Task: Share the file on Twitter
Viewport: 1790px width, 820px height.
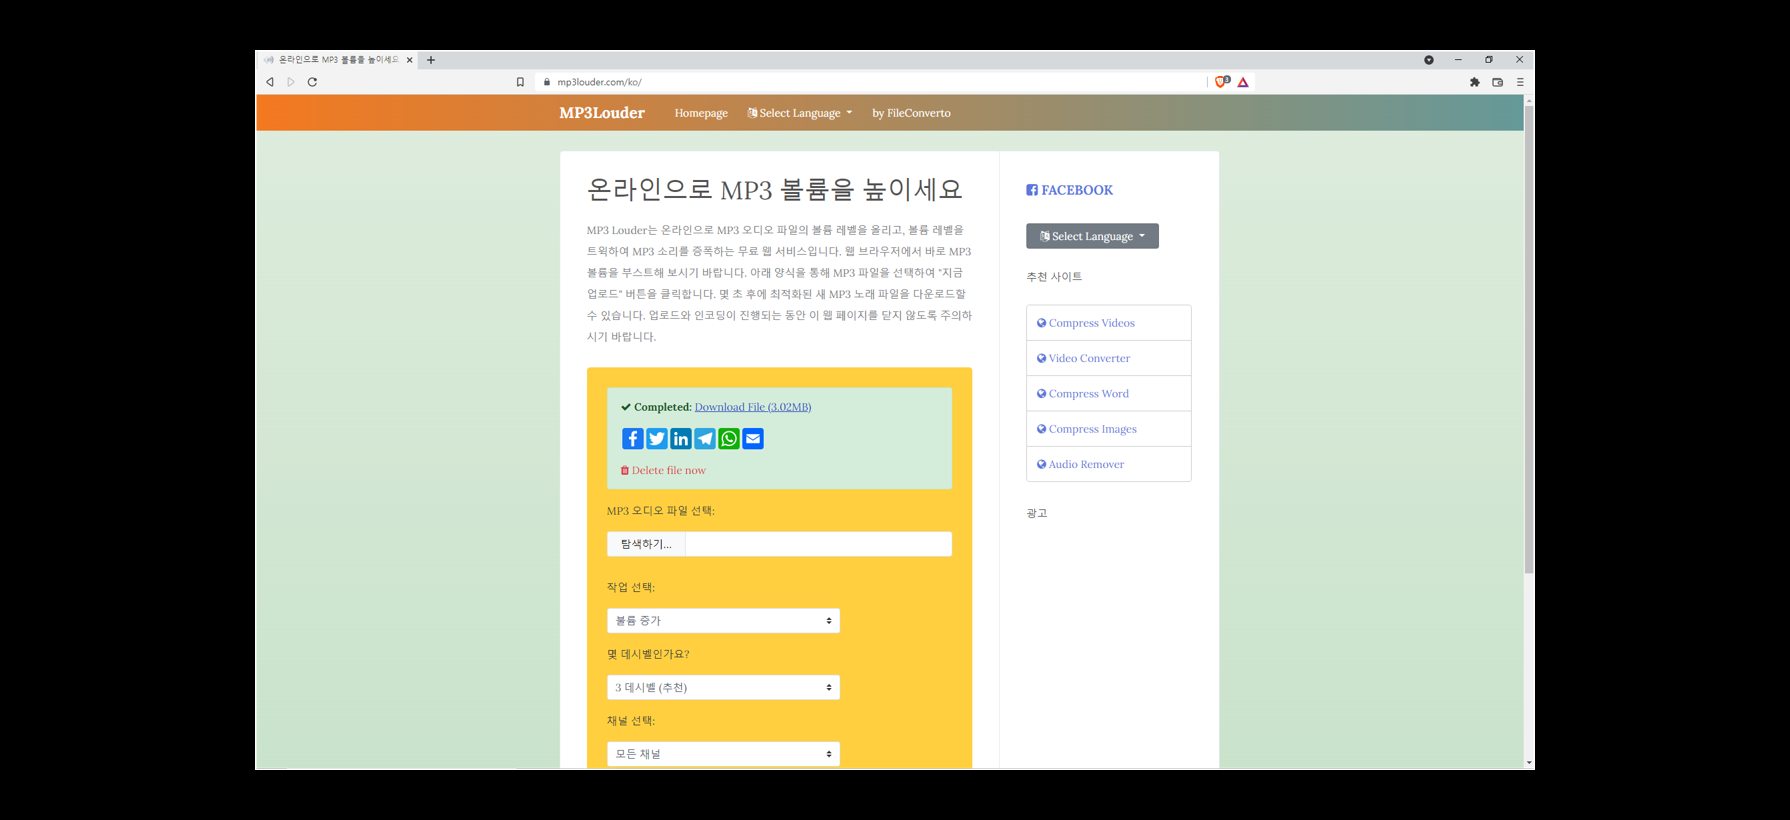Action: [656, 439]
